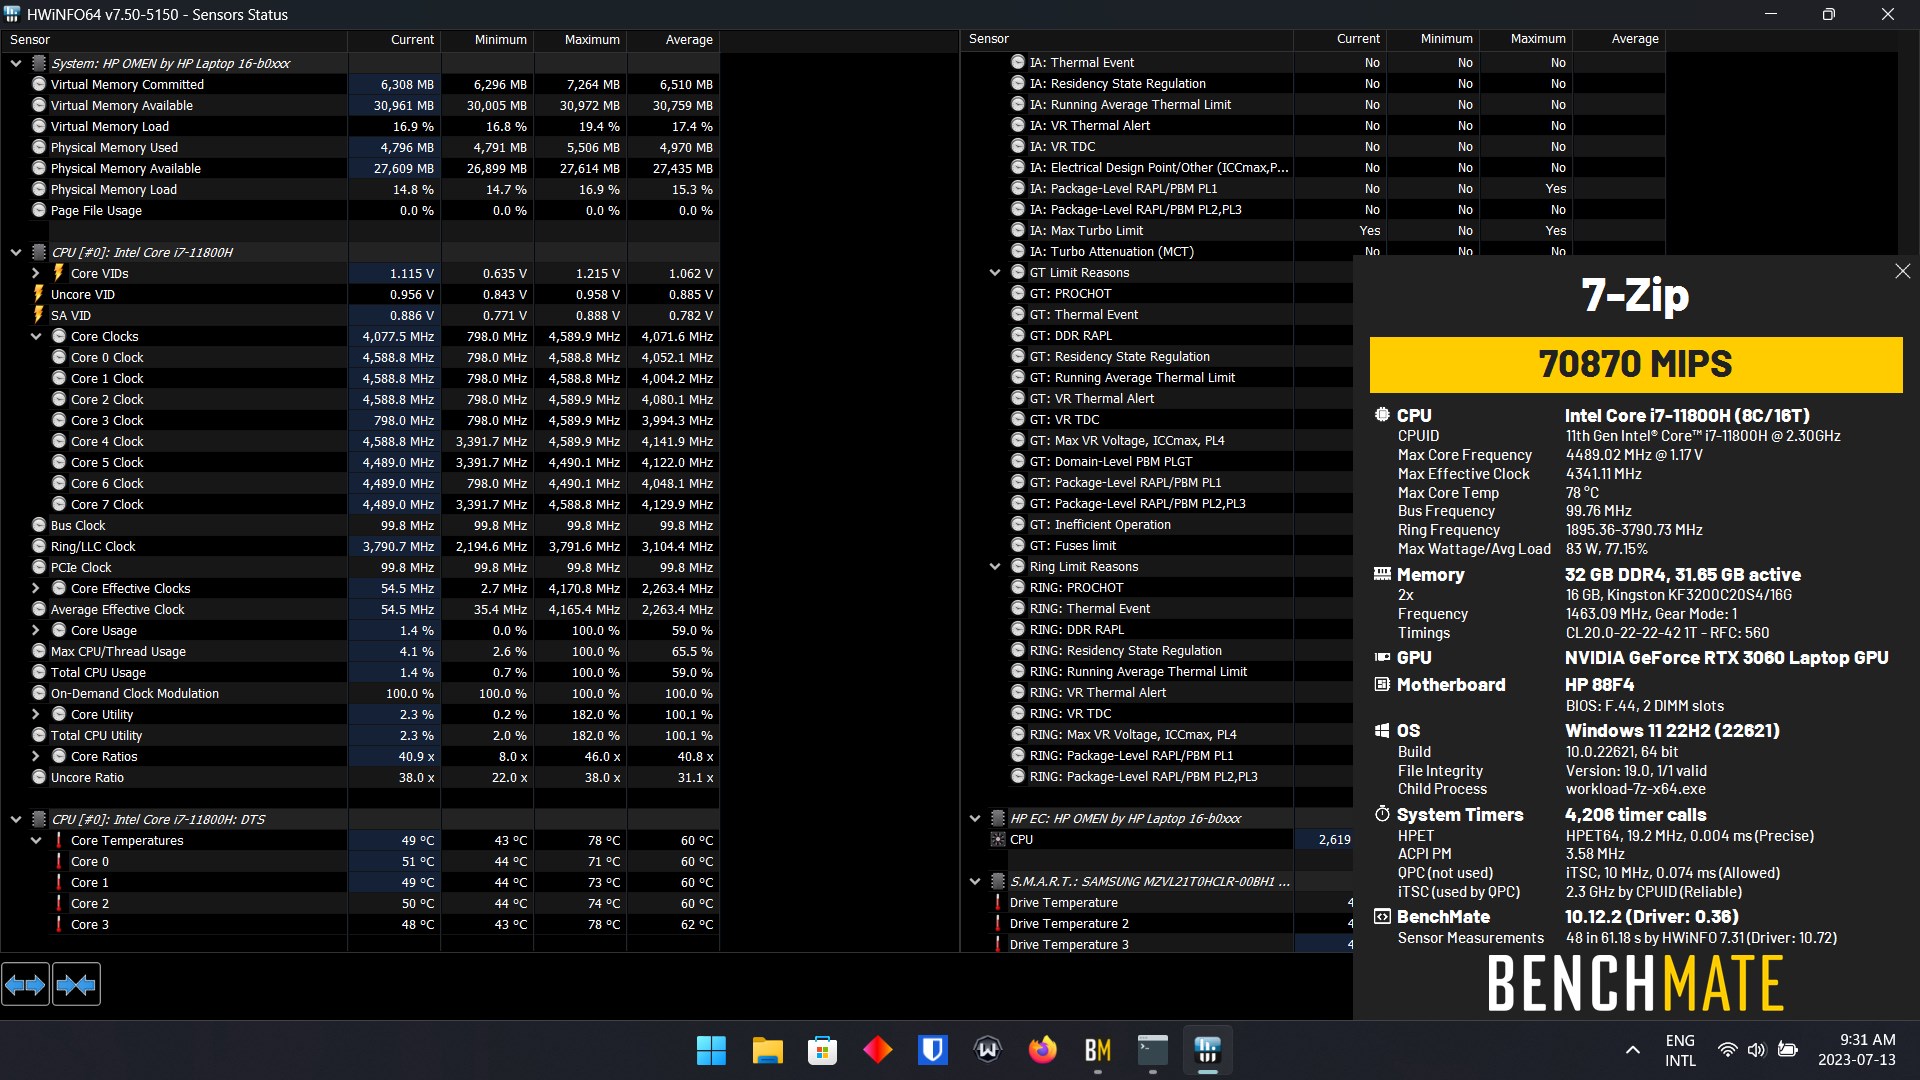Click right panel Sensor column header
Image resolution: width=1920 pixels, height=1080 pixels.
(x=1127, y=39)
